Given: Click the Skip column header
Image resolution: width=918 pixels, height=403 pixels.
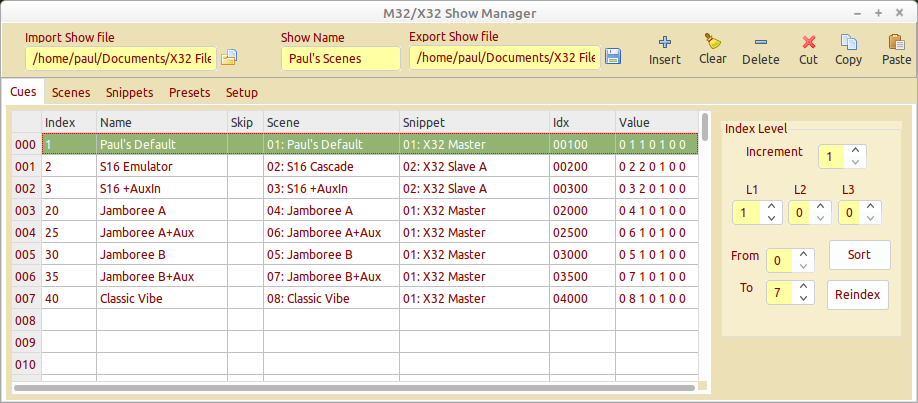Looking at the screenshot, I should (x=245, y=122).
